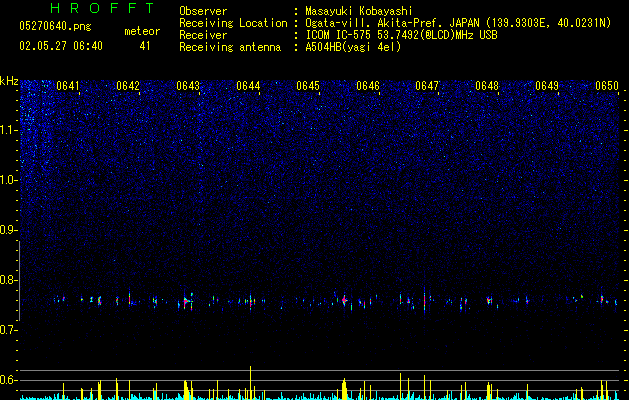Image resolution: width=629 pixels, height=400 pixels.
Task: Click the observer name Masayuki Kobayashi
Action: 359,11
